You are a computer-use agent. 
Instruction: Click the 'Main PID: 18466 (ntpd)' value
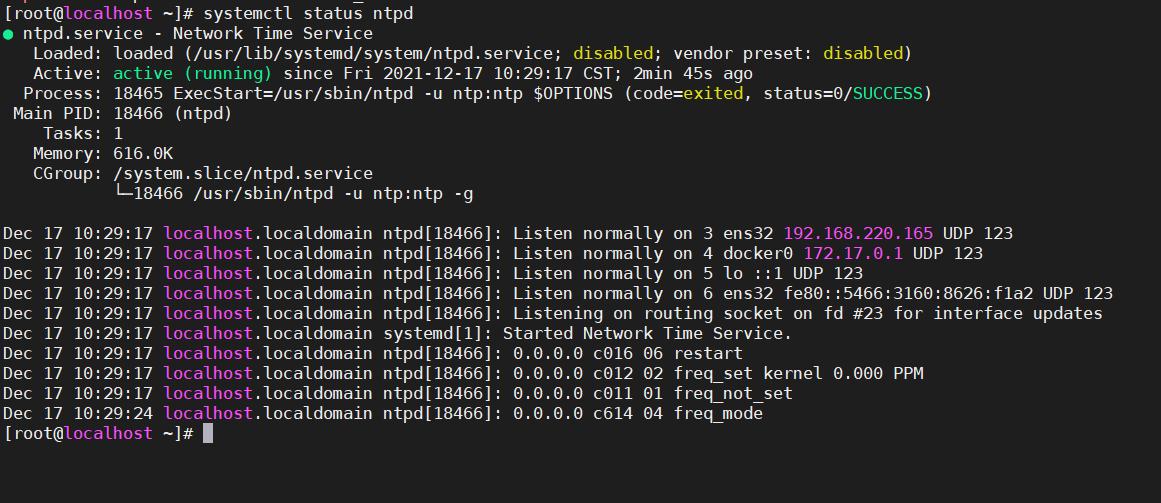pos(173,113)
